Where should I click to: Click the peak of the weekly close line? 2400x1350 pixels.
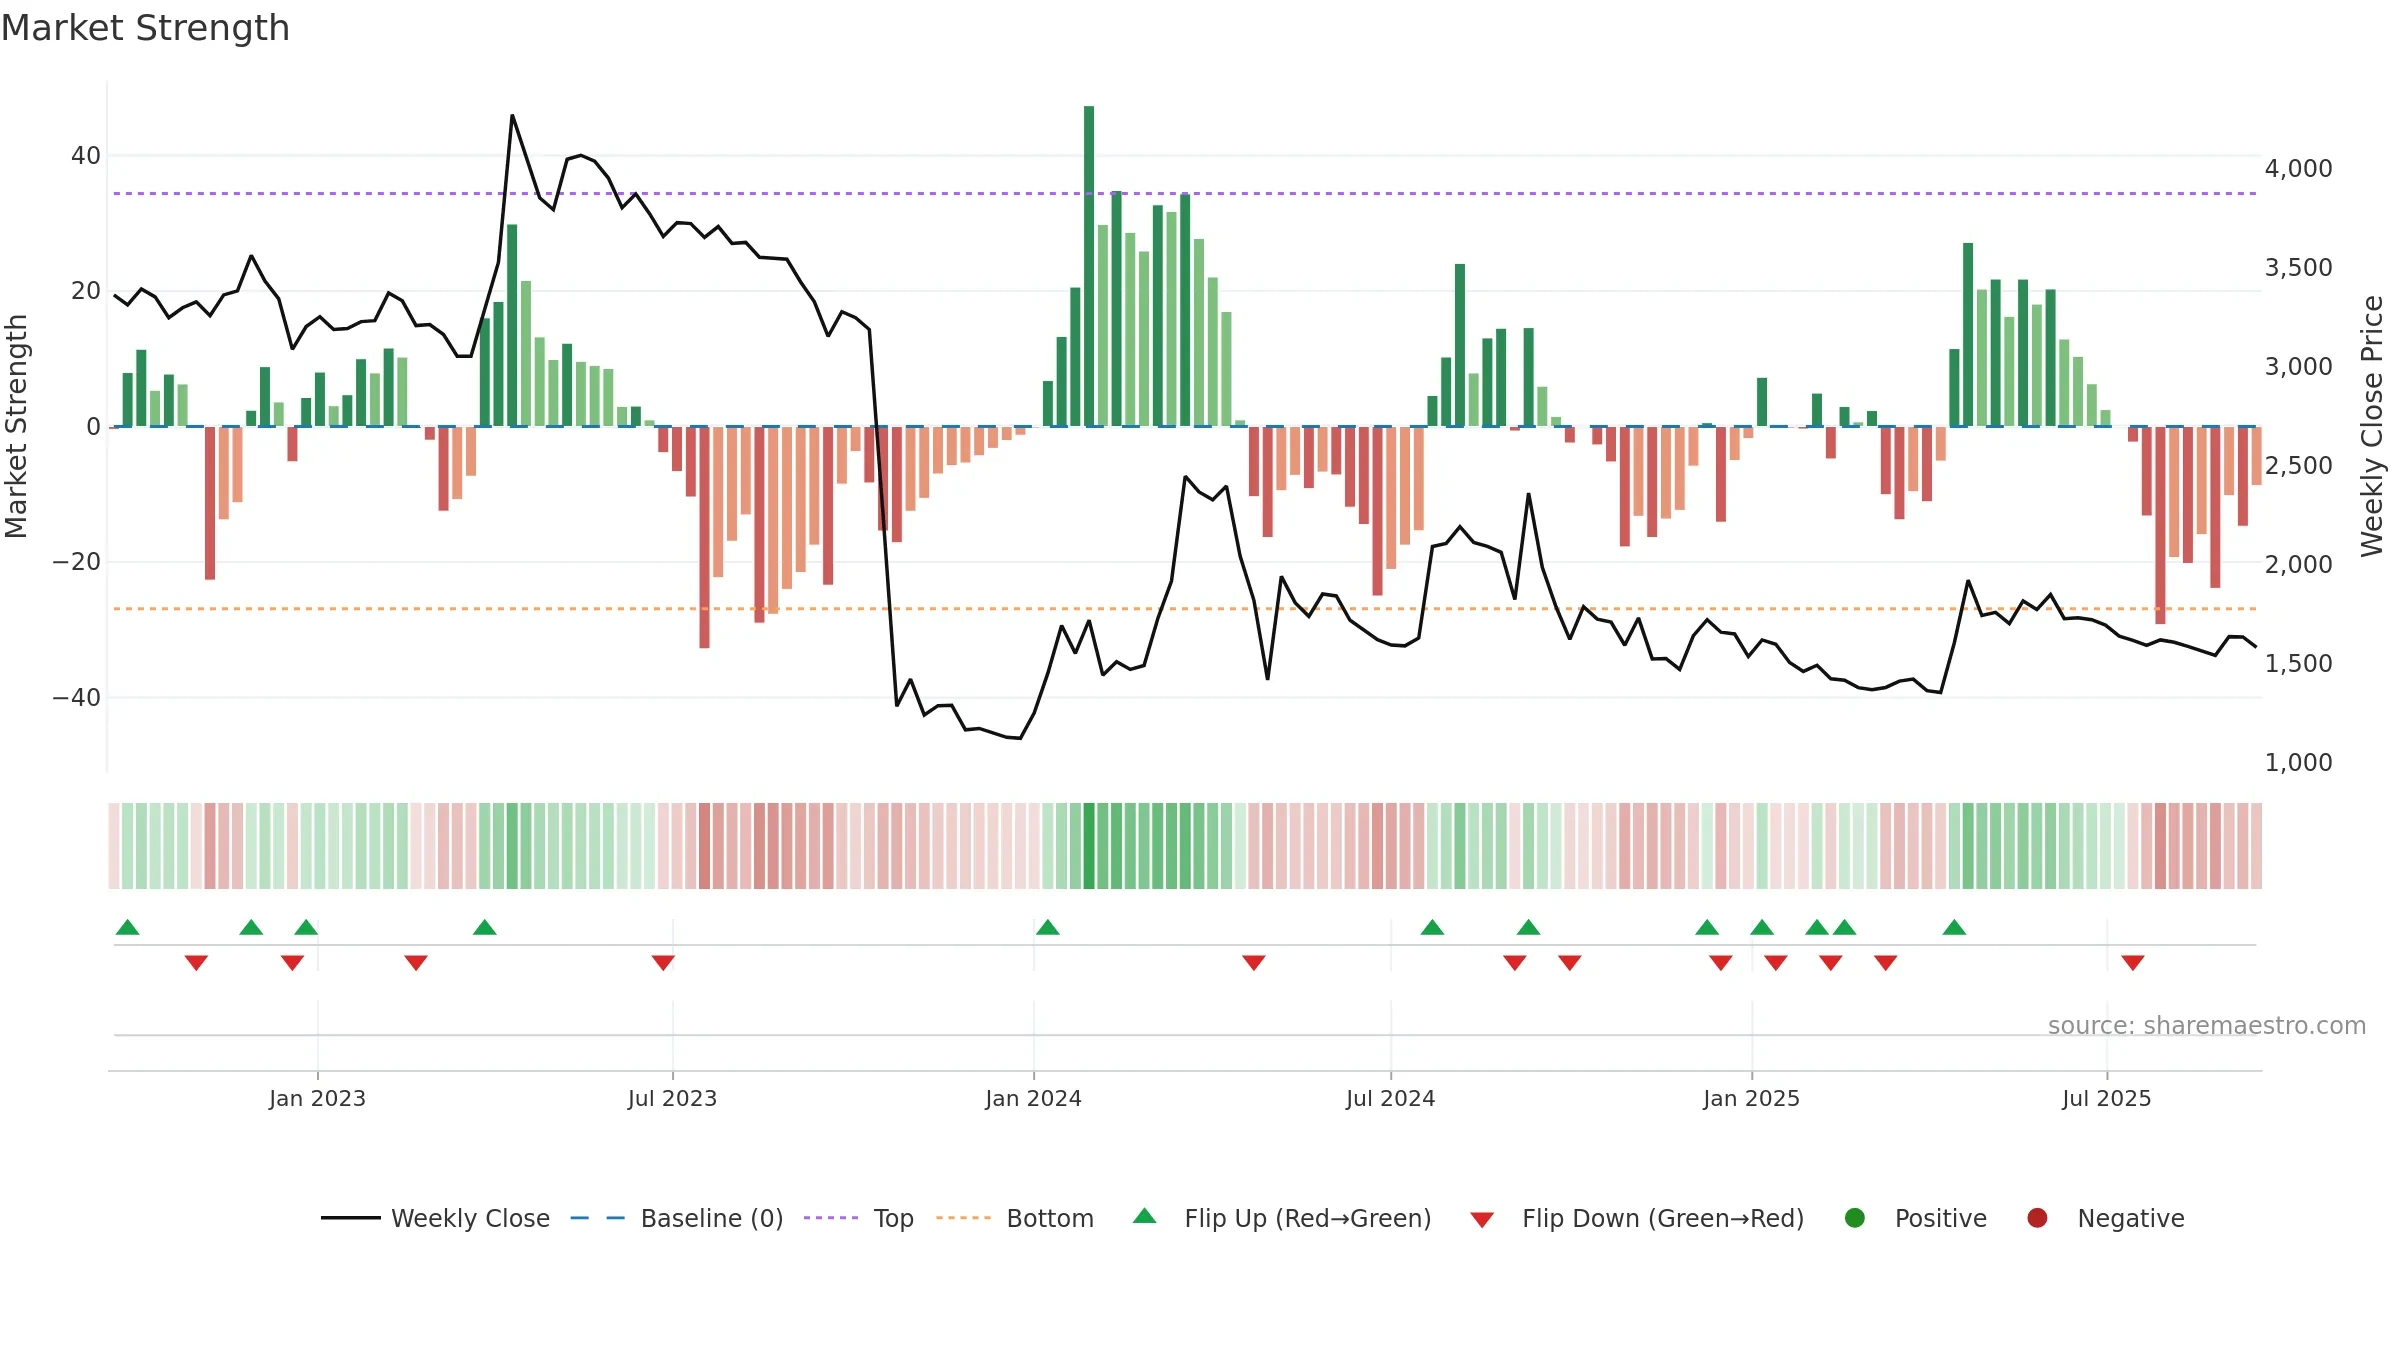click(x=512, y=116)
